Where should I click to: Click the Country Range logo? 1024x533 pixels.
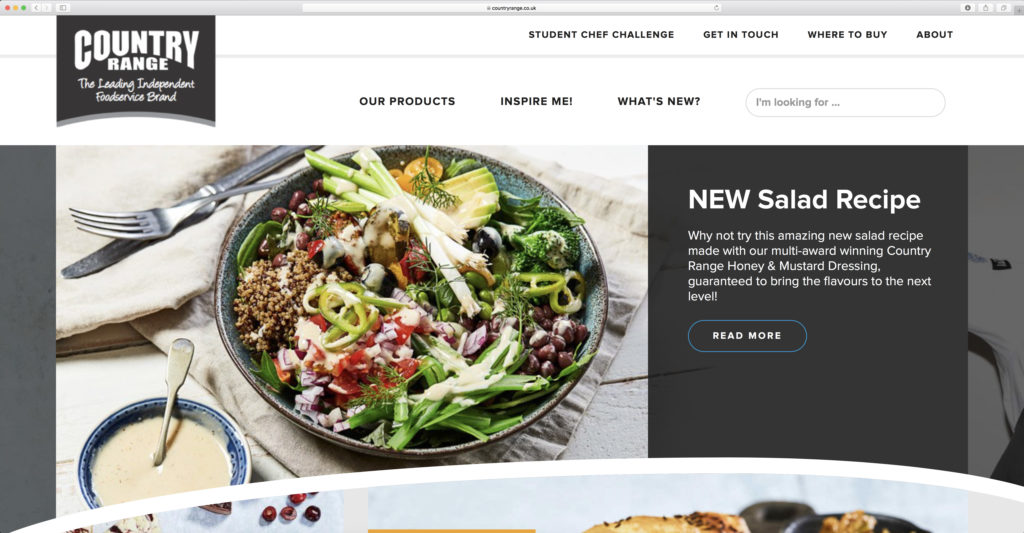[136, 71]
